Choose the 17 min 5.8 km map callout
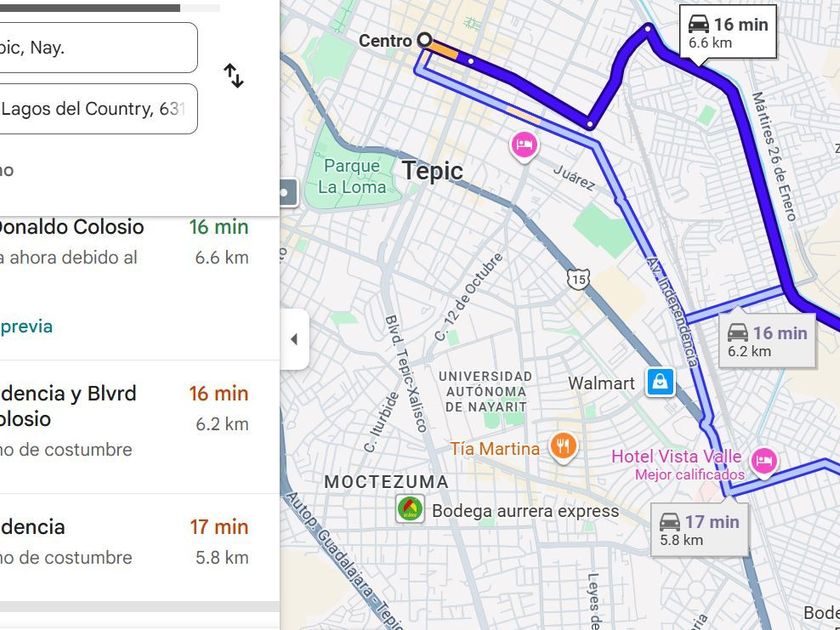The image size is (840, 630). (x=699, y=530)
